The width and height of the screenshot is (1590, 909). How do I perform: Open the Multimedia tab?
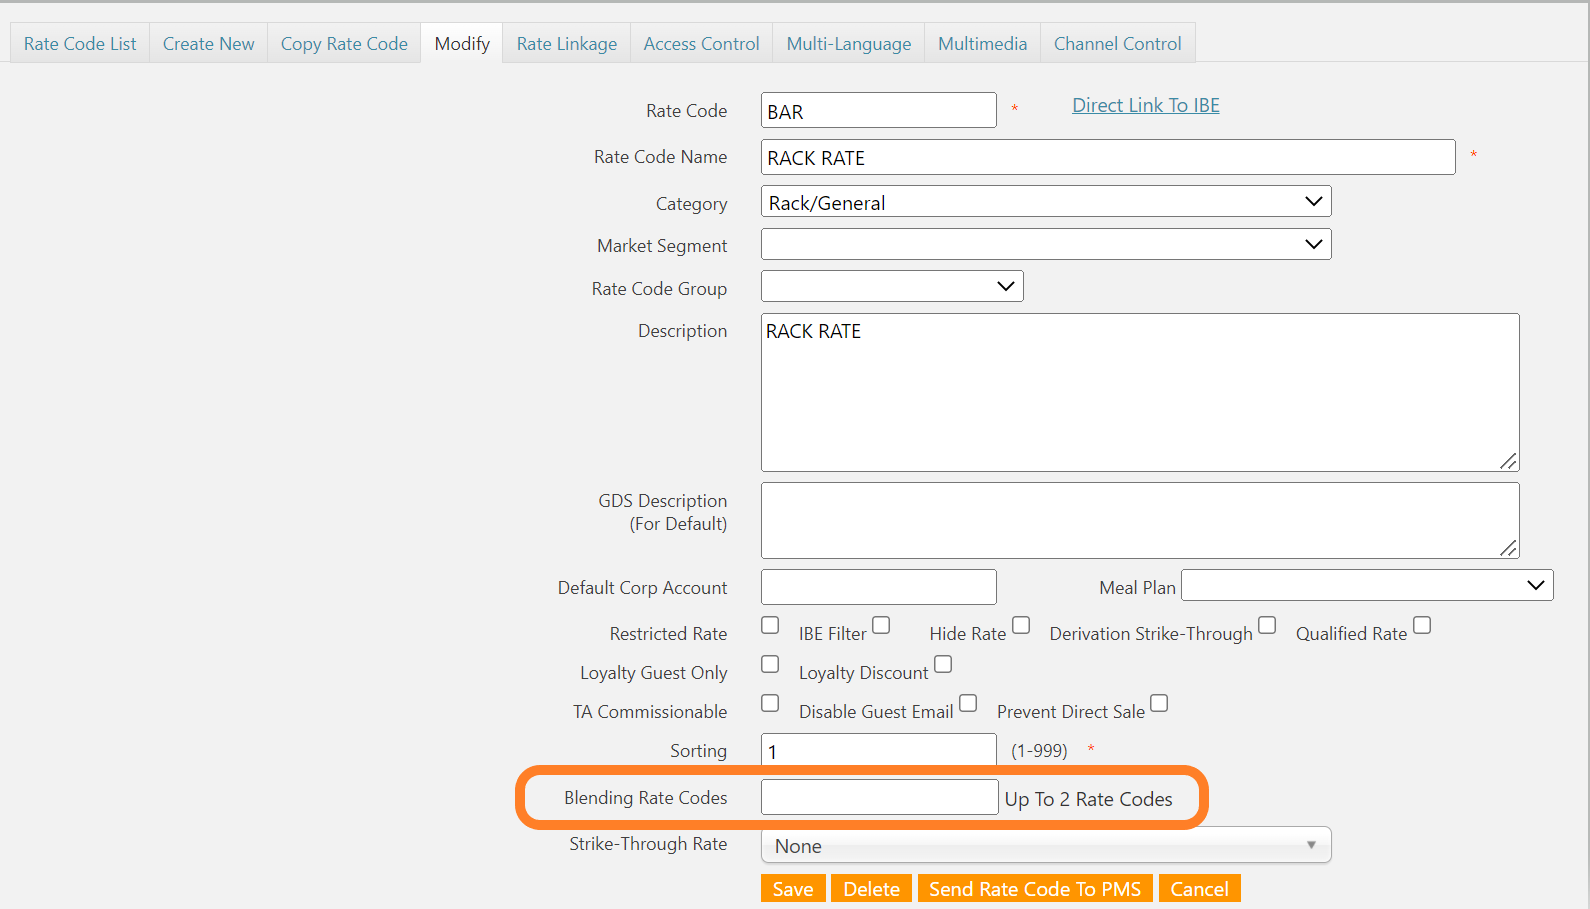[x=982, y=44]
